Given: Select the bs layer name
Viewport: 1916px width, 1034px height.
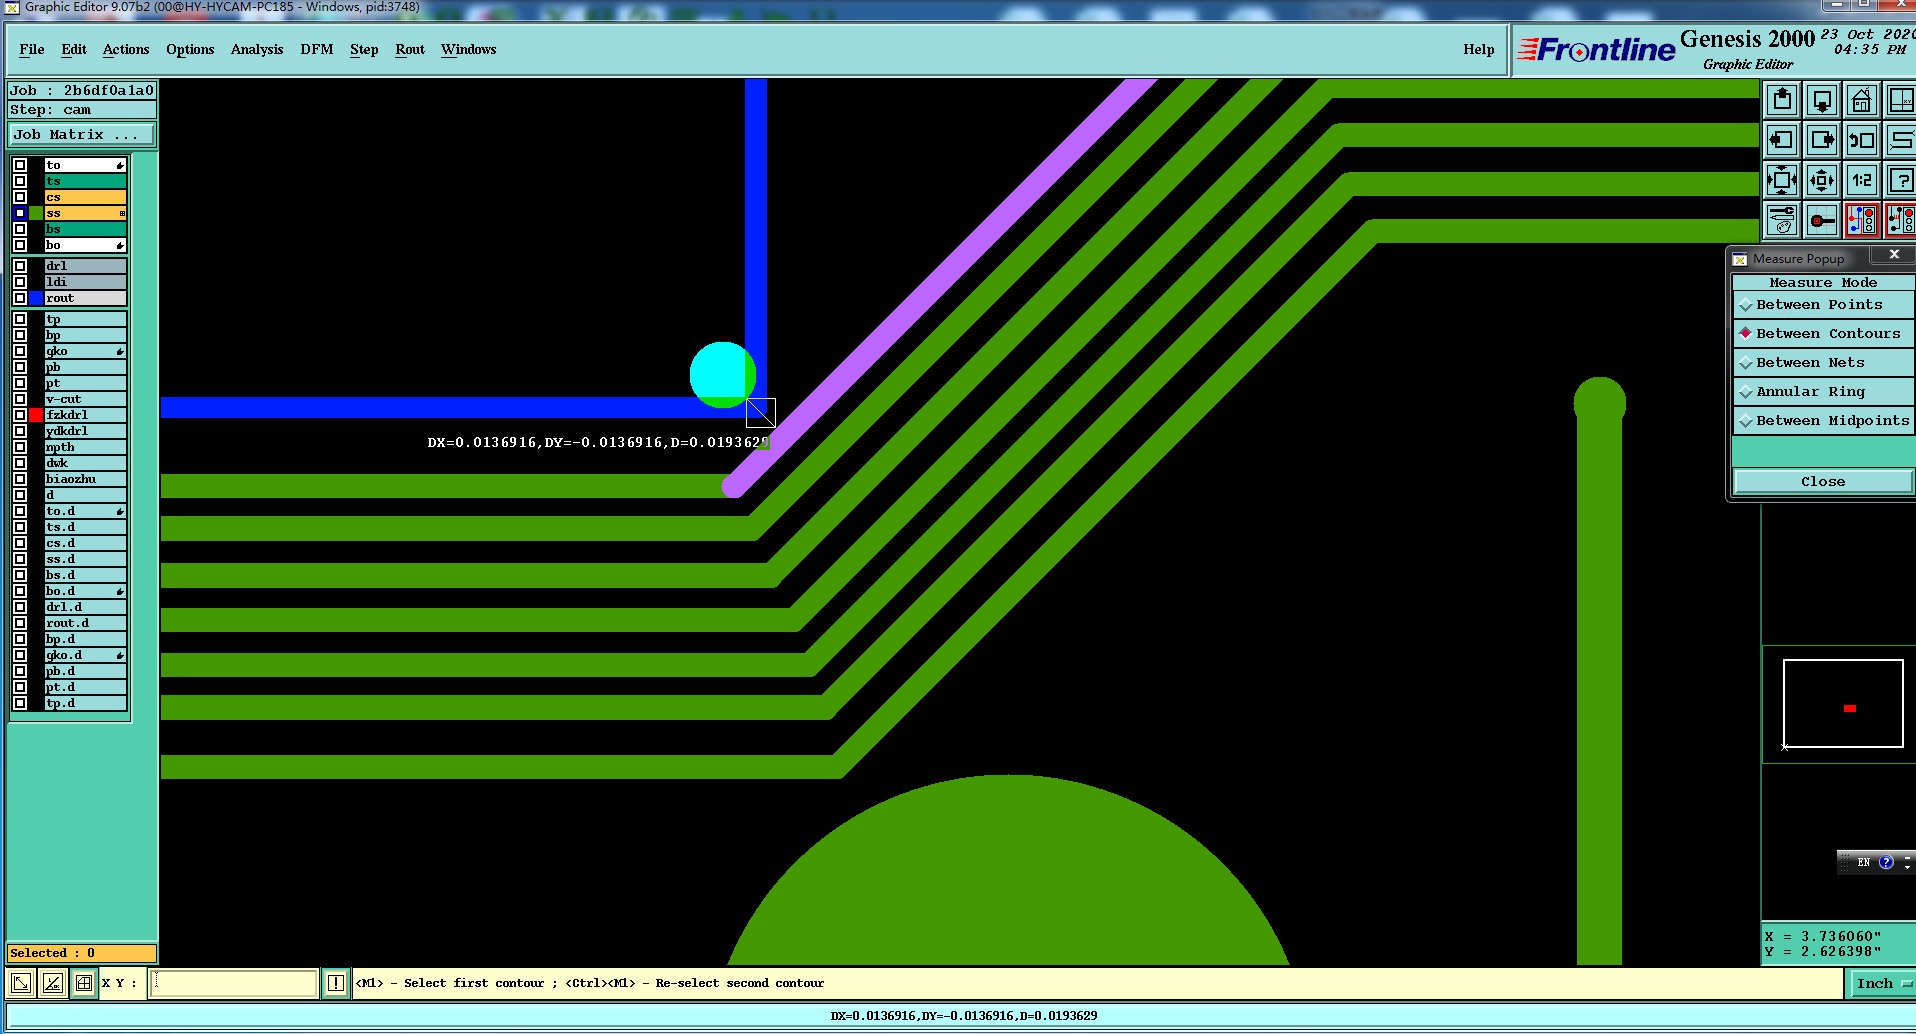Looking at the screenshot, I should tap(85, 229).
